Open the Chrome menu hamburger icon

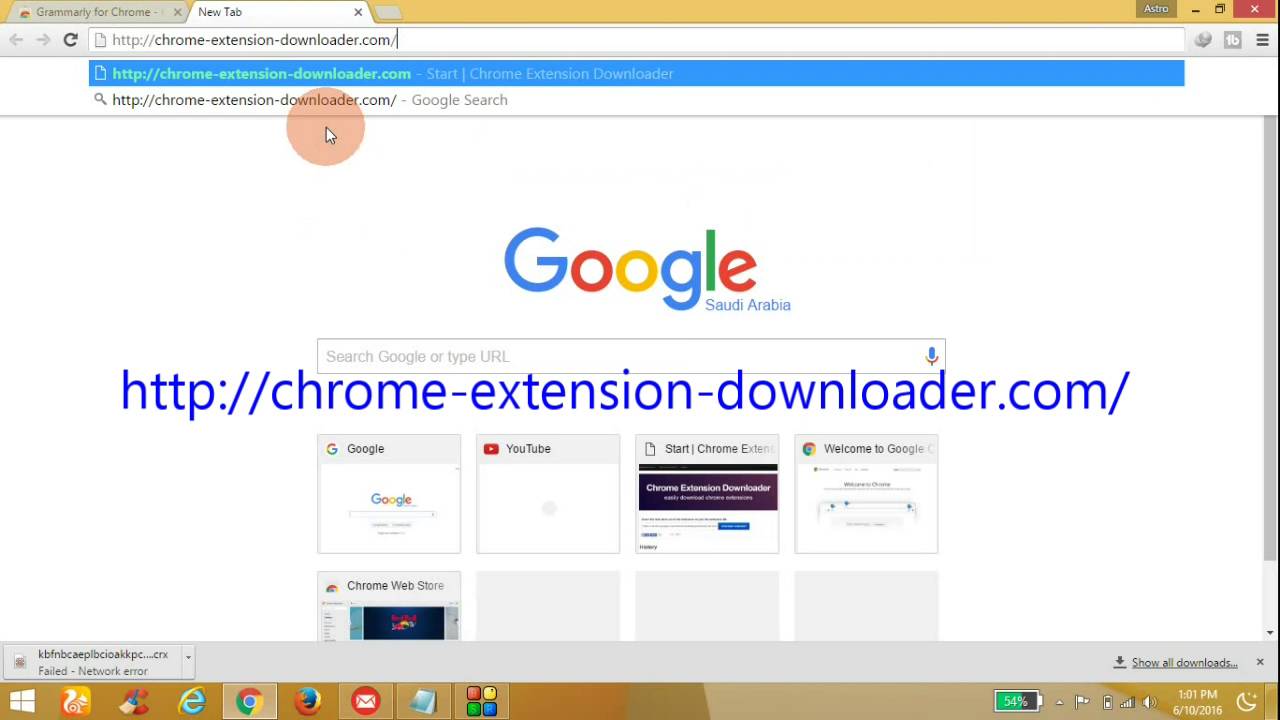1262,40
